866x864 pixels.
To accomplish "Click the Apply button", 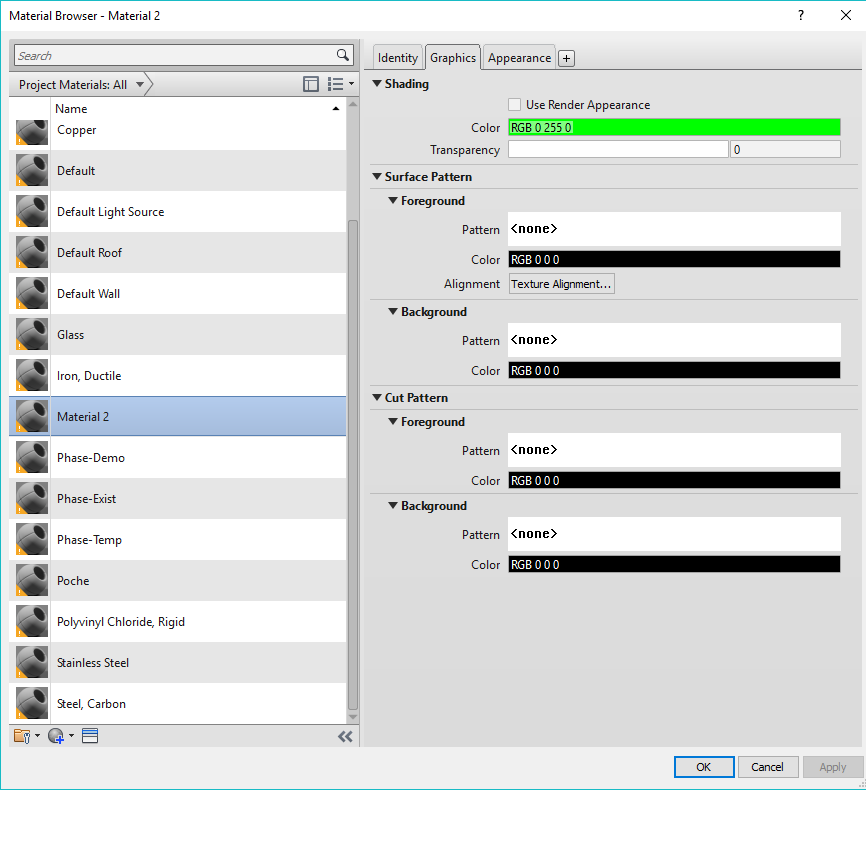I will [x=833, y=767].
